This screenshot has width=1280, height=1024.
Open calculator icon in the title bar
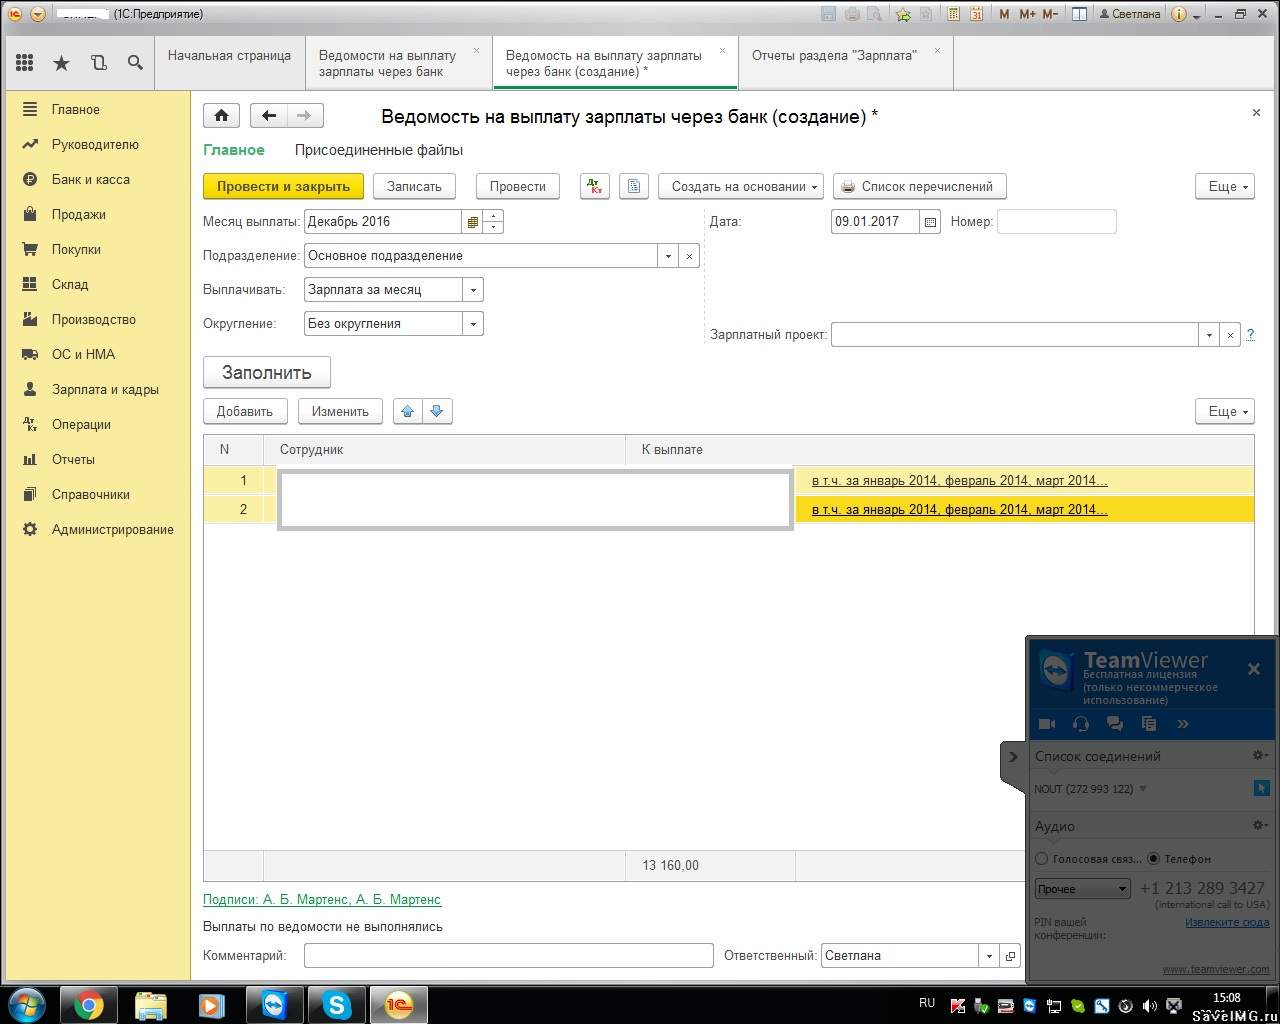pos(952,14)
